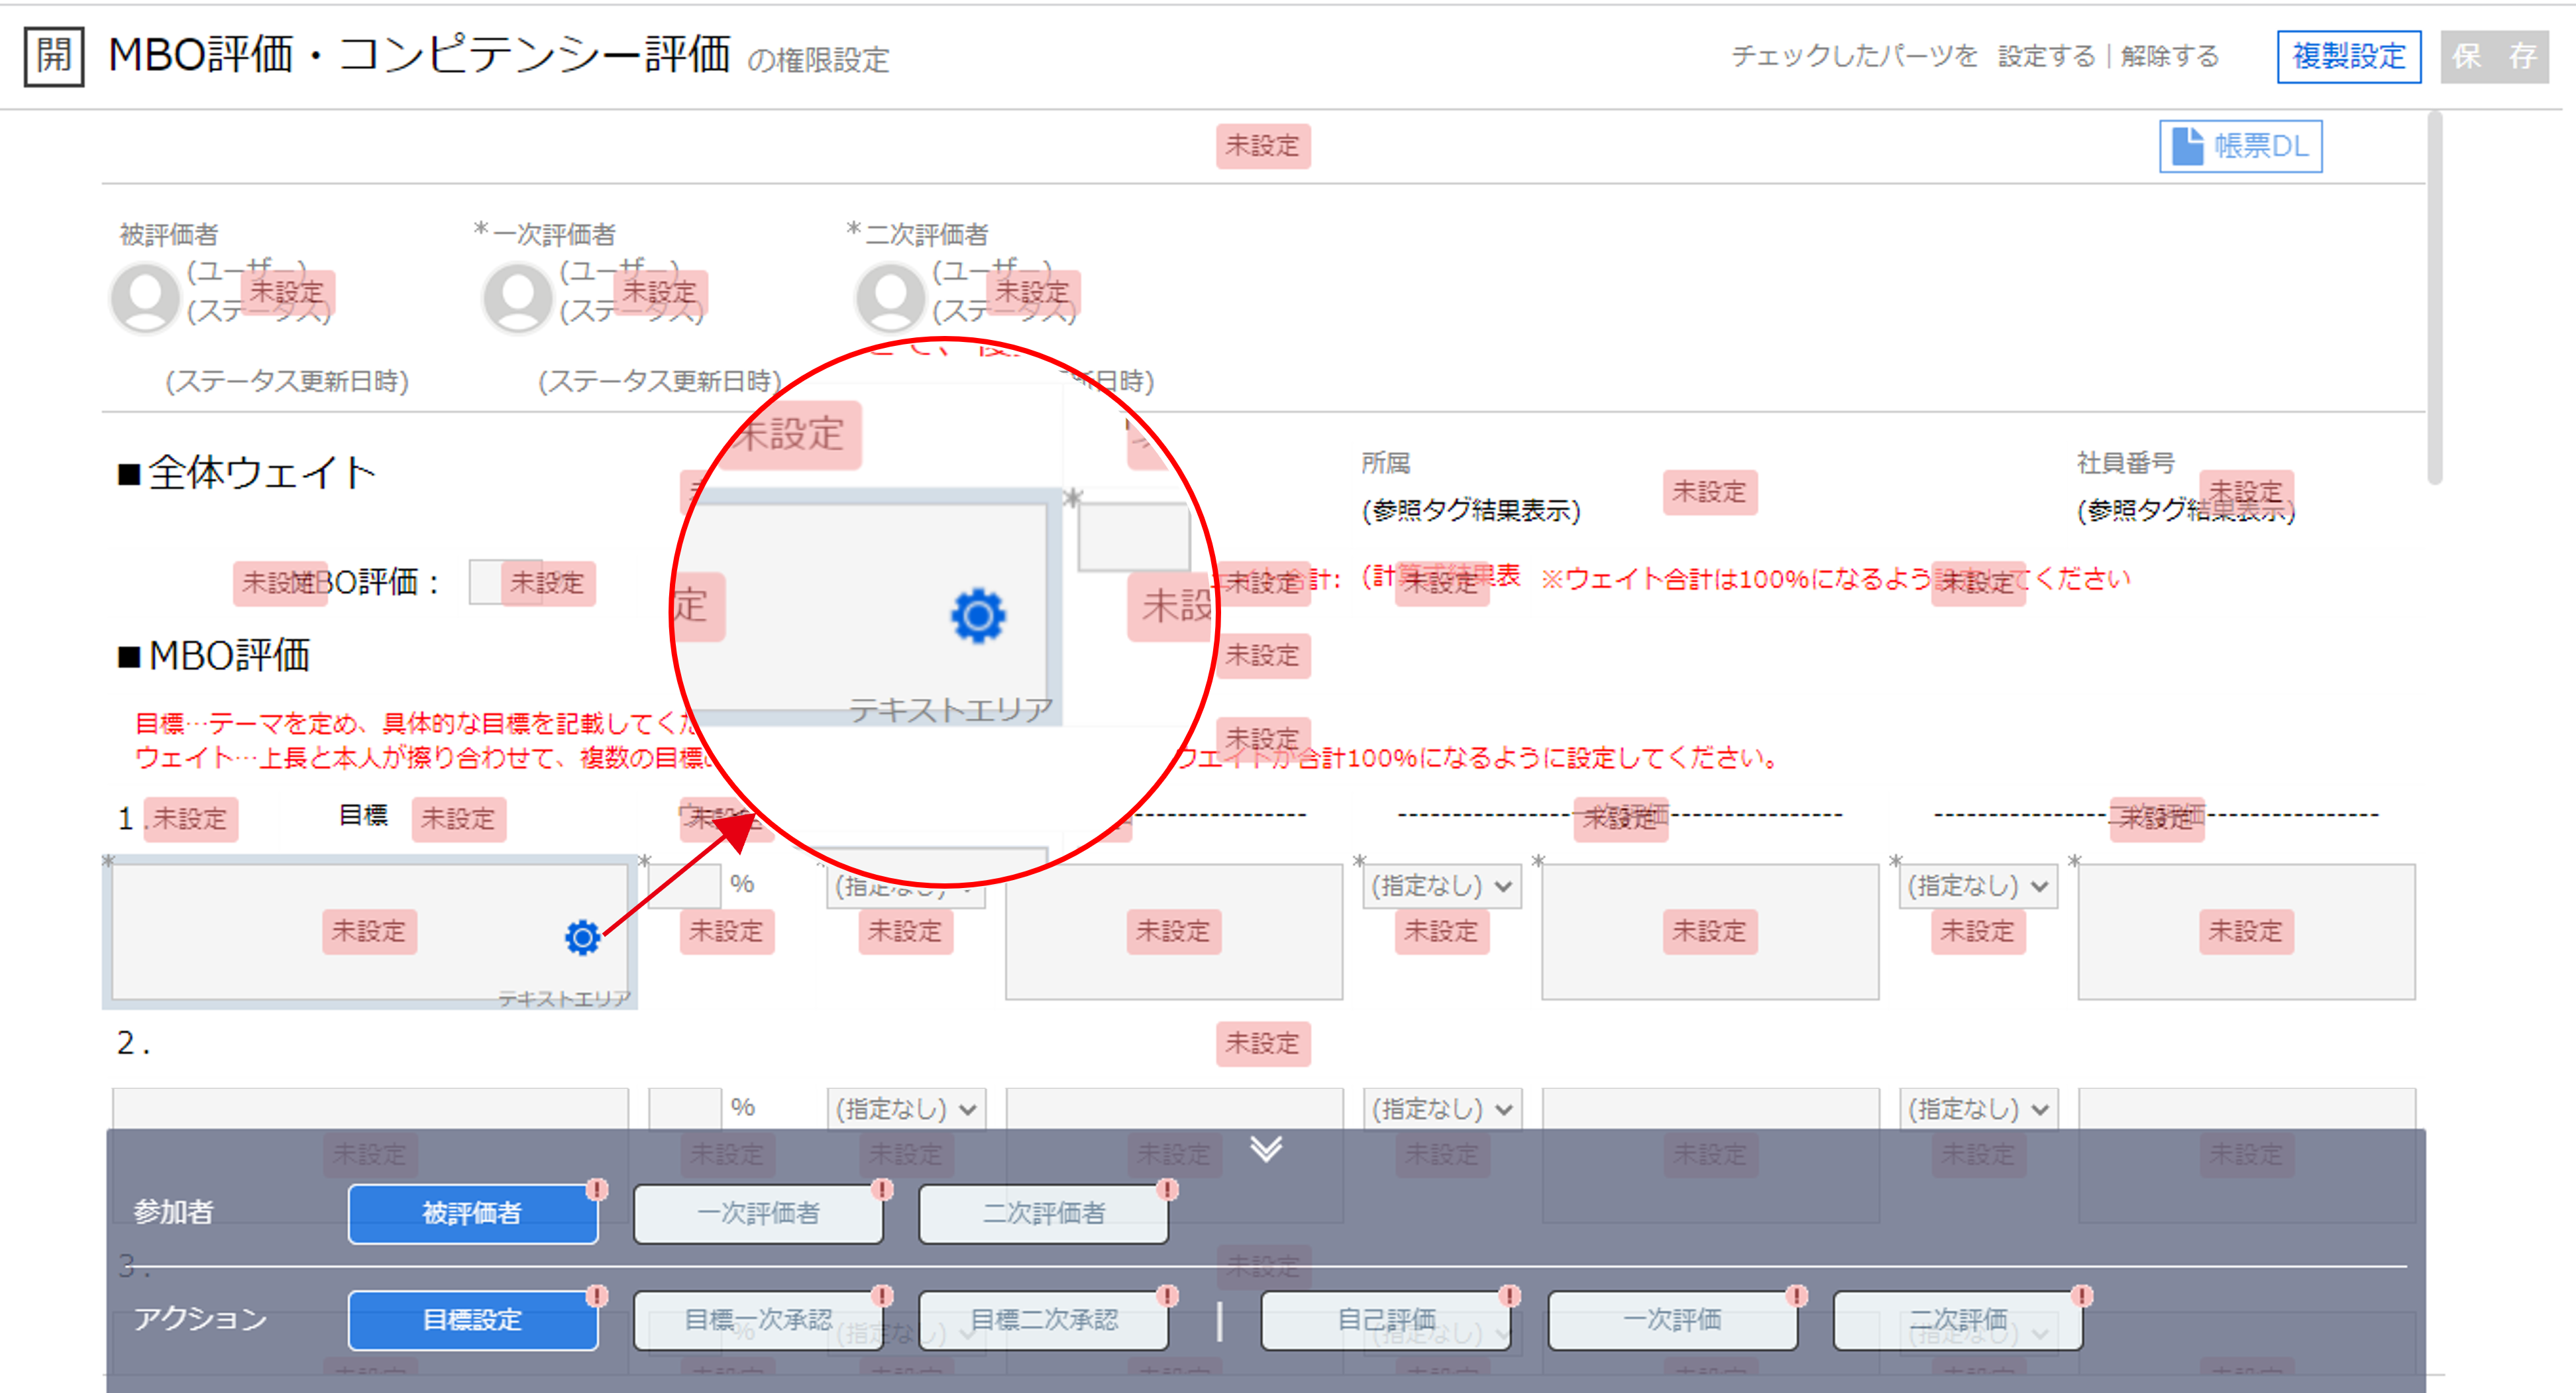
Task: Click the 一次評価者 avatar icon
Action: [x=517, y=297]
